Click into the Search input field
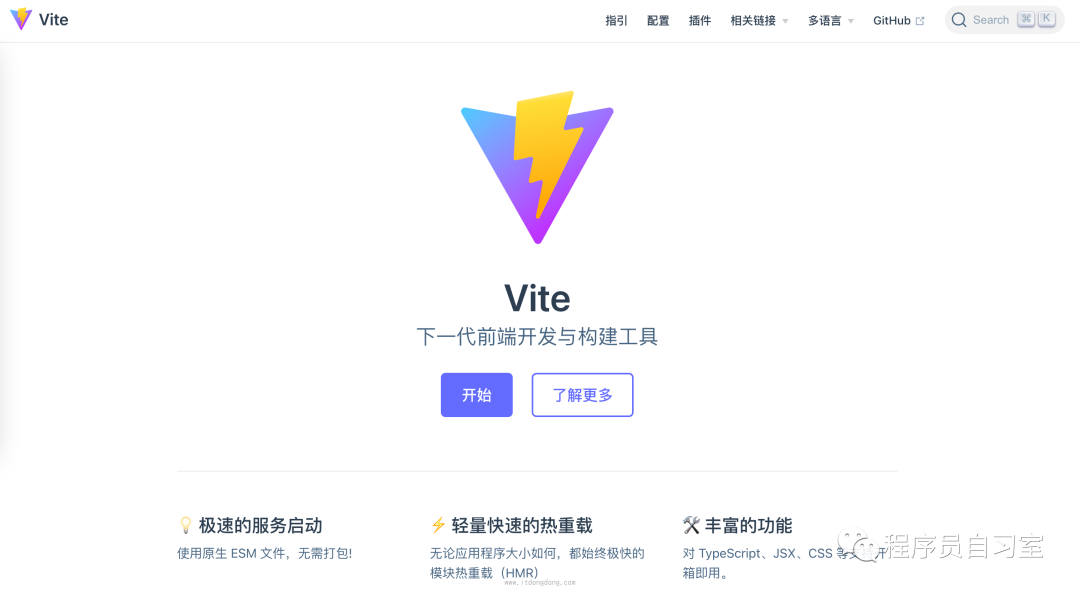The height and width of the screenshot is (594, 1080). [x=1004, y=20]
